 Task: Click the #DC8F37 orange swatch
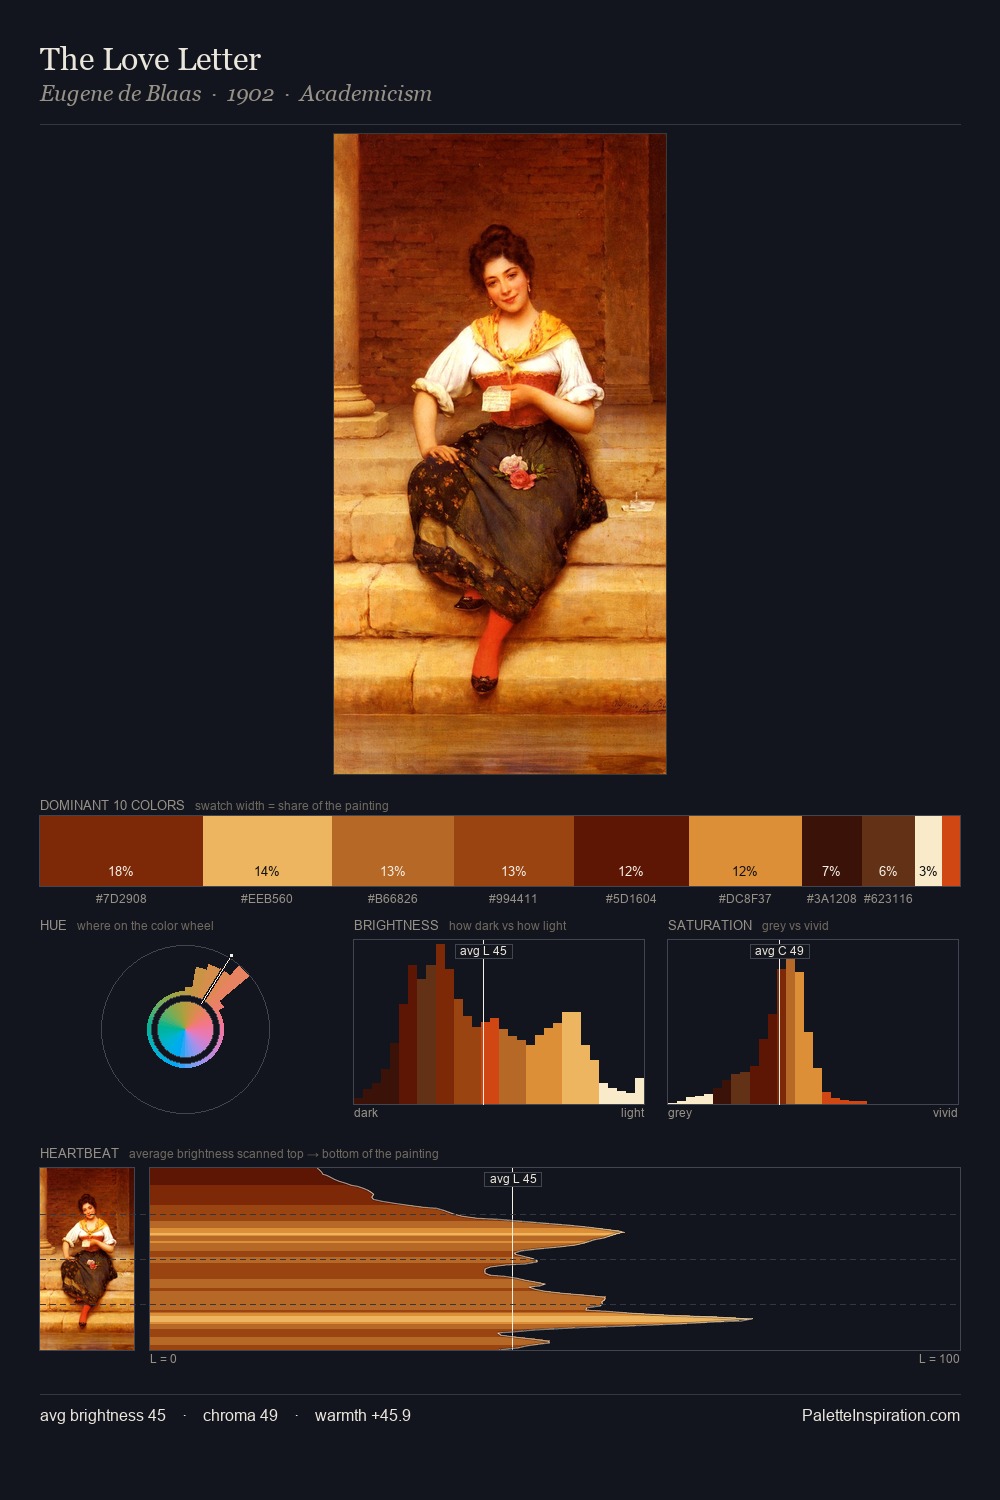745,851
